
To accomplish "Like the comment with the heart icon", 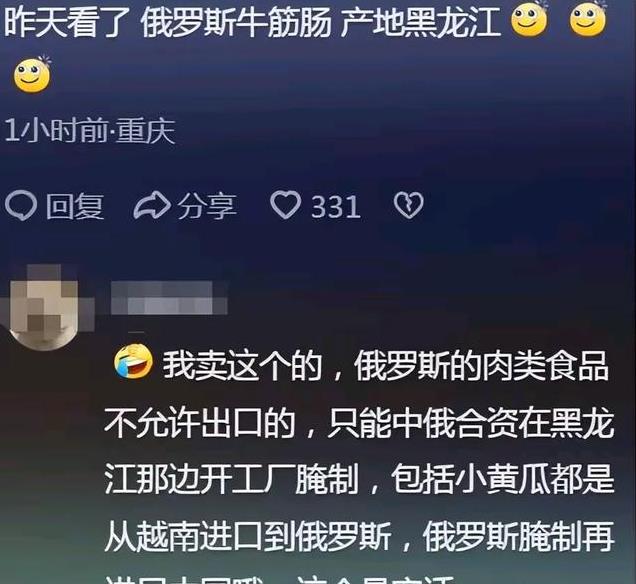I will point(286,205).
